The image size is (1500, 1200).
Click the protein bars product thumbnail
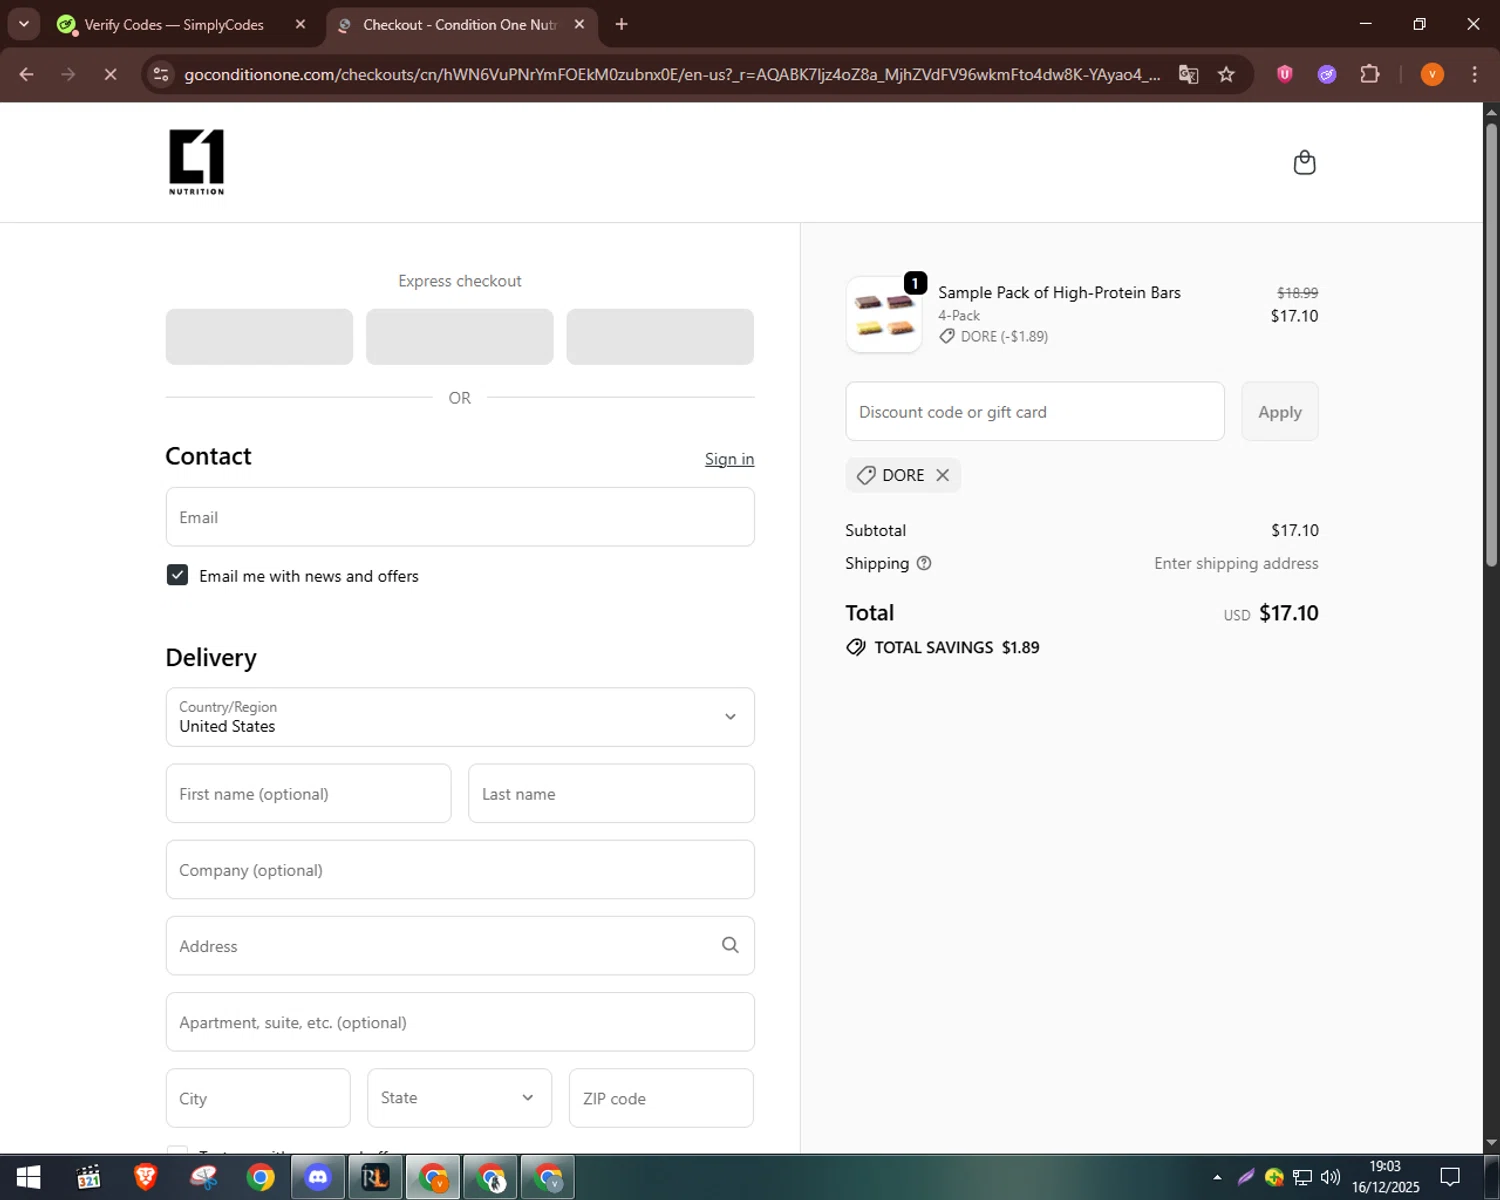[884, 315]
